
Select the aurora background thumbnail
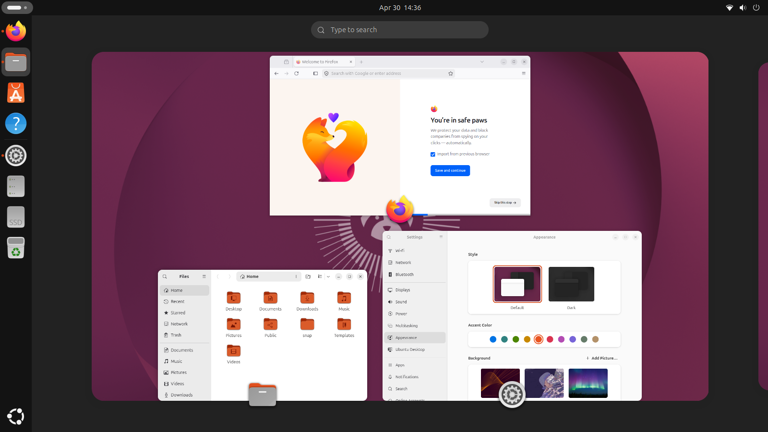click(588, 383)
